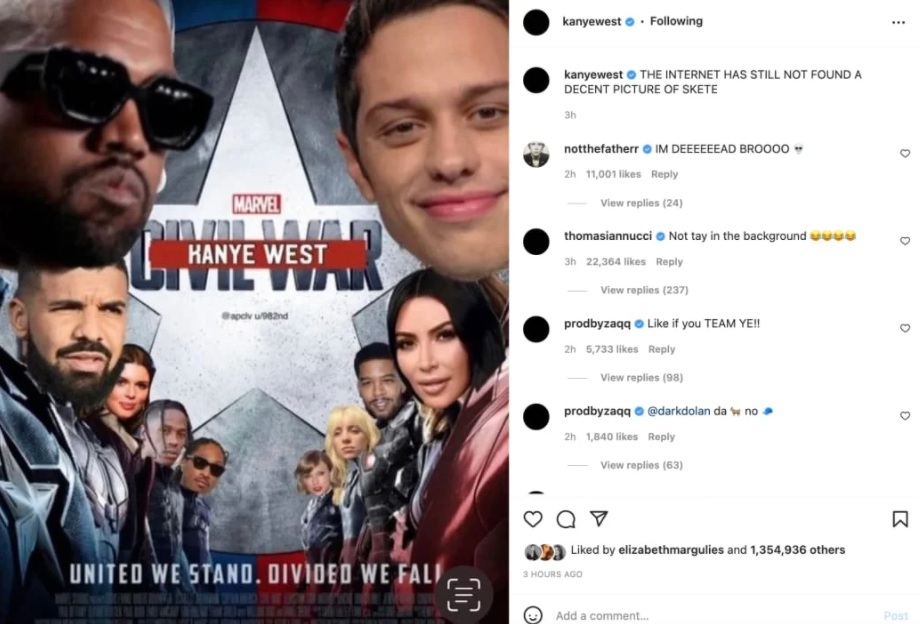Viewport: 920px width, 624px height.
Task: Expand View replies (24)
Action: coord(641,203)
